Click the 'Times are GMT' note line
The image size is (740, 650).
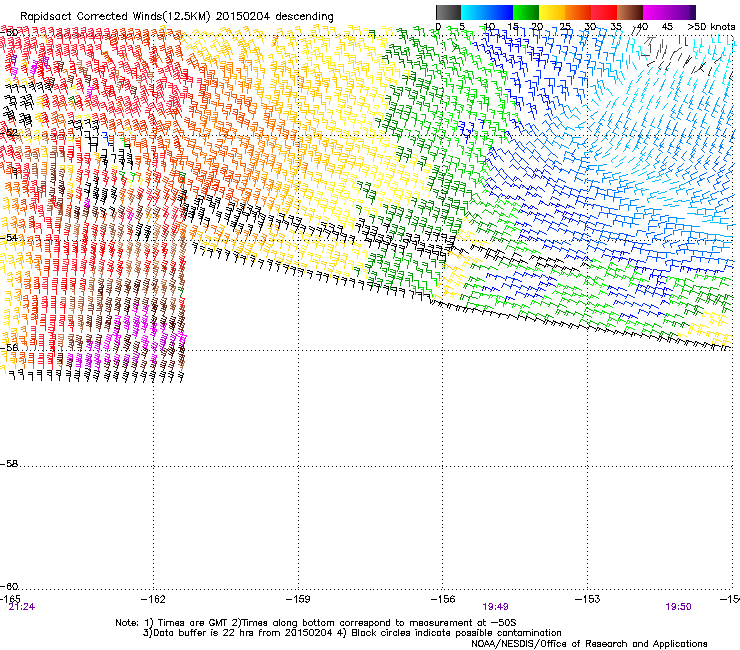(x=316, y=623)
